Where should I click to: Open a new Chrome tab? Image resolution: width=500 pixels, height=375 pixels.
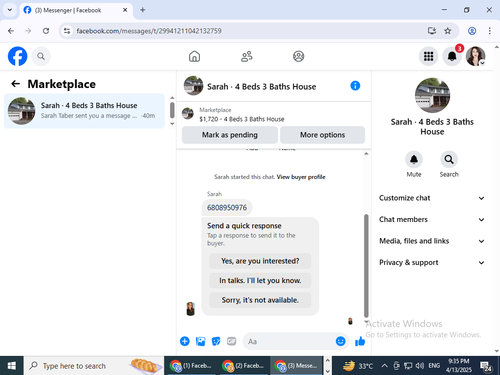point(143,10)
